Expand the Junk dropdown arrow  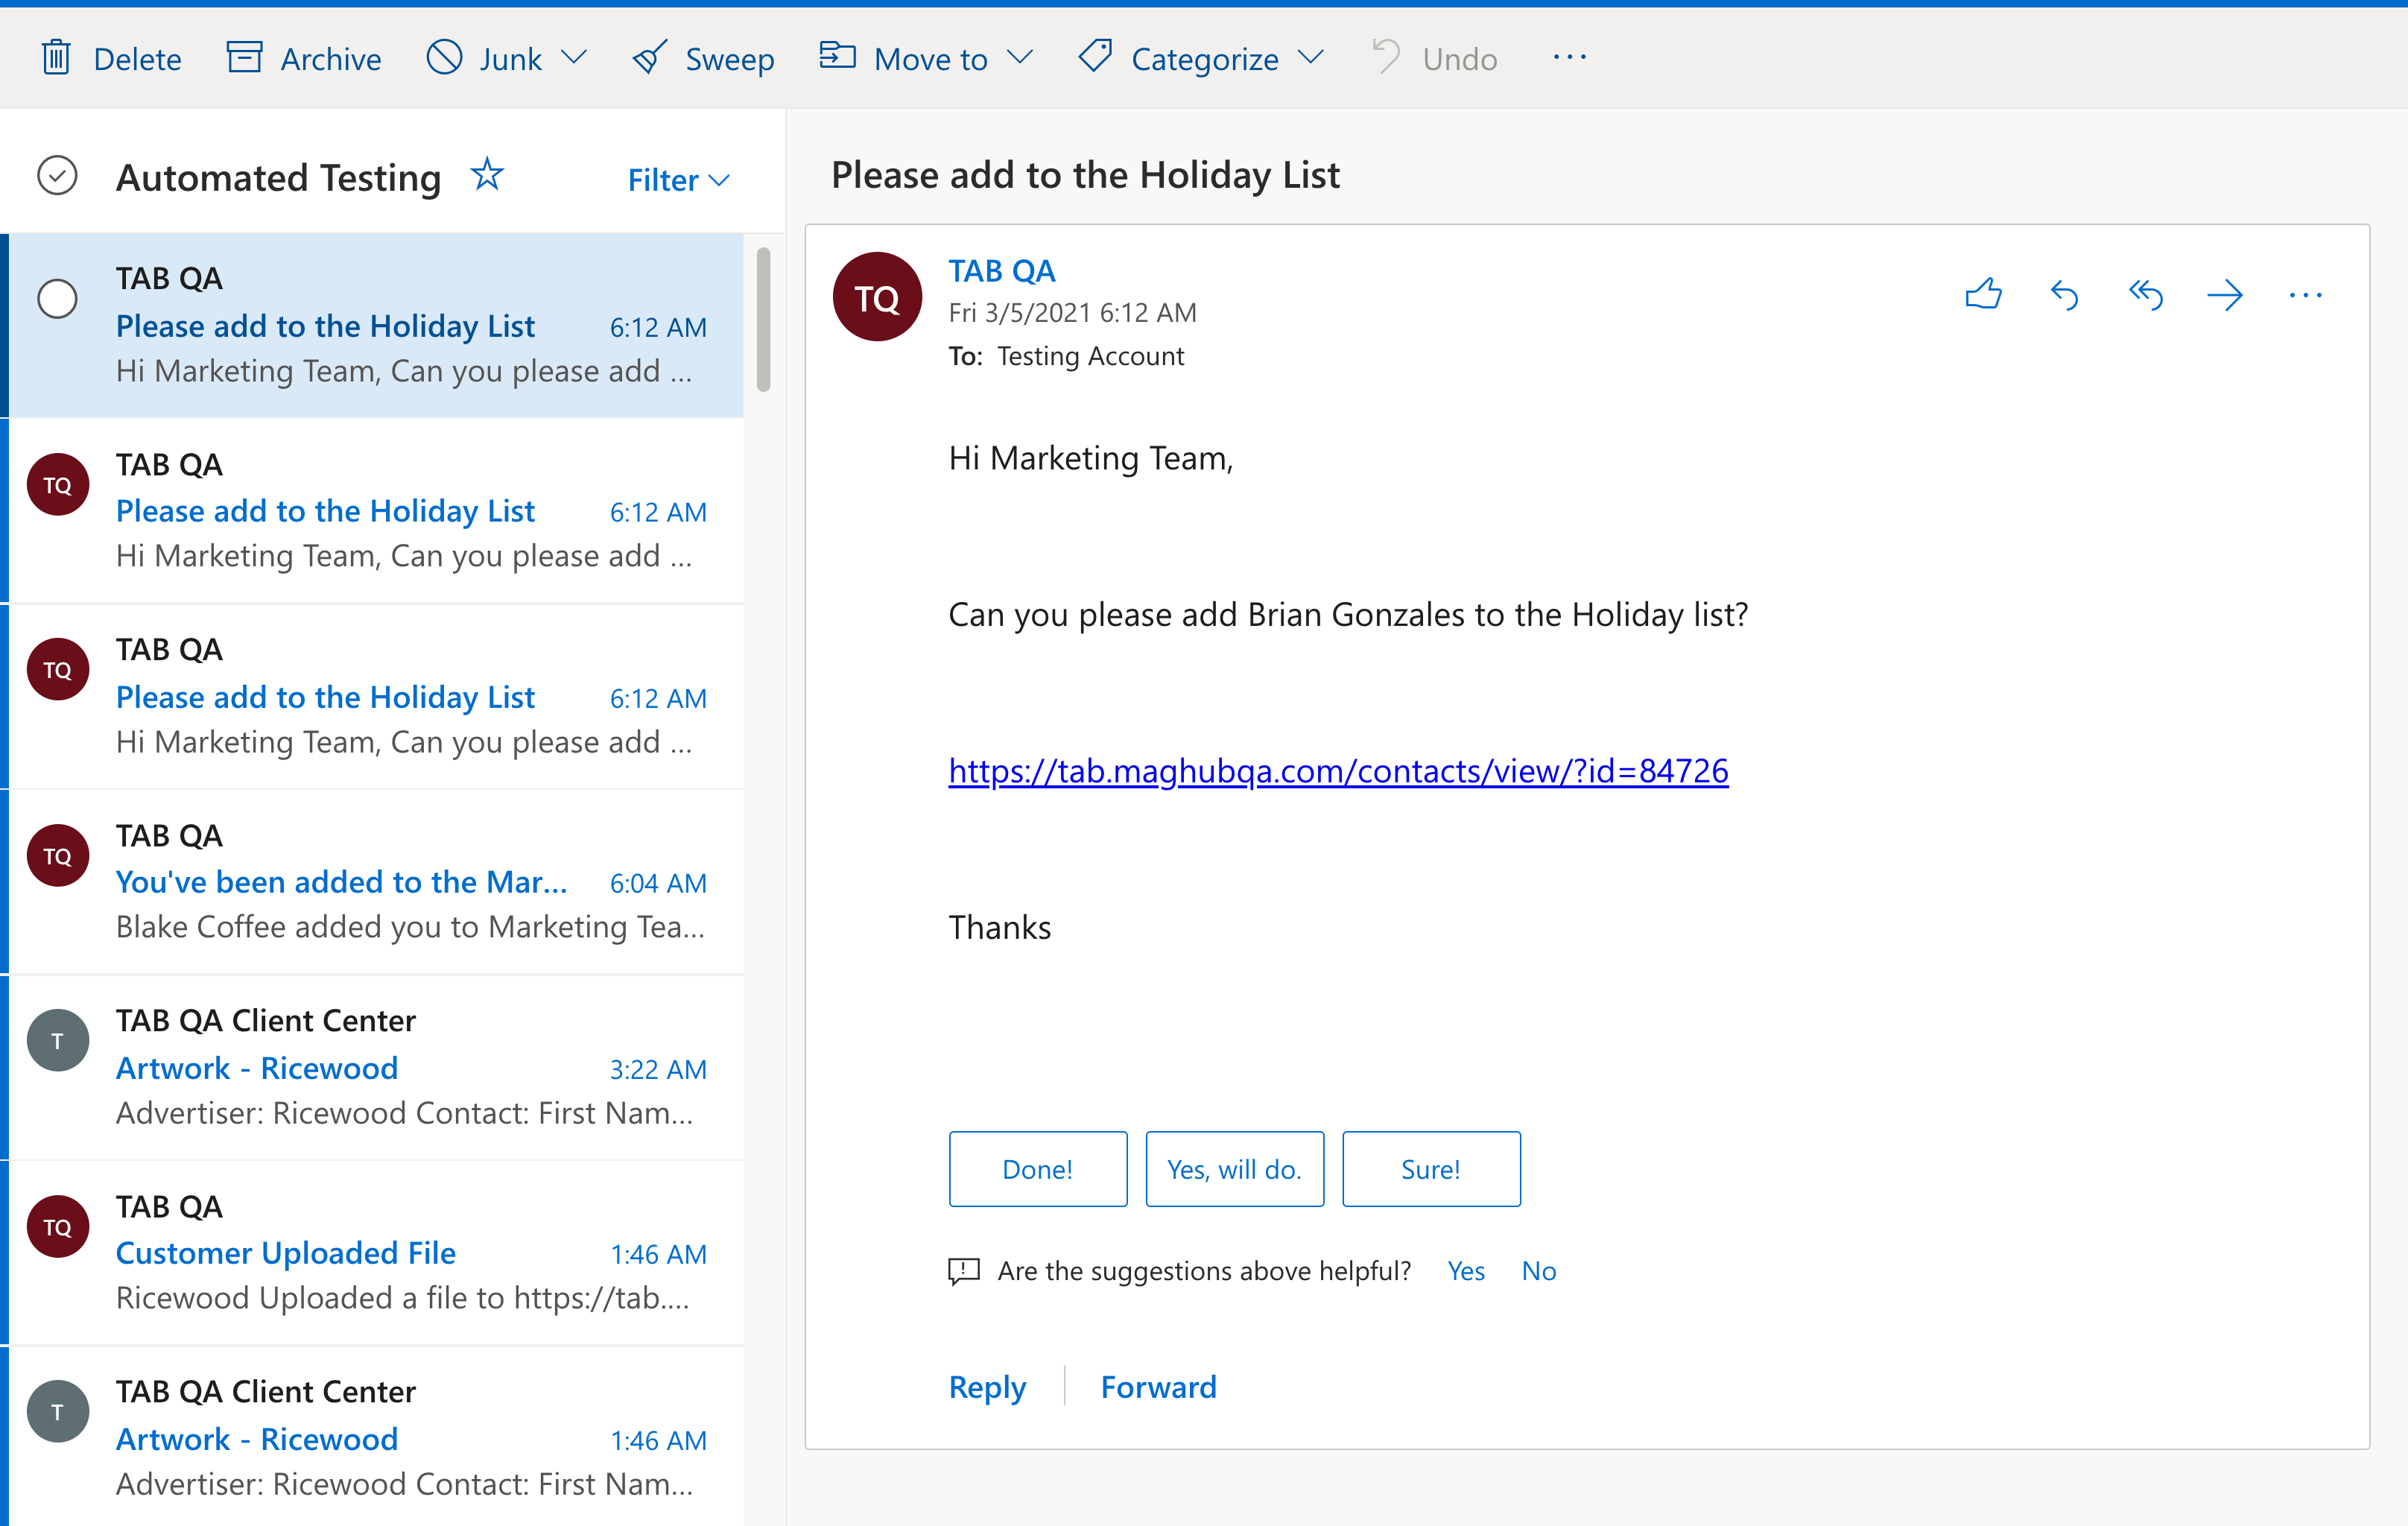coord(574,58)
